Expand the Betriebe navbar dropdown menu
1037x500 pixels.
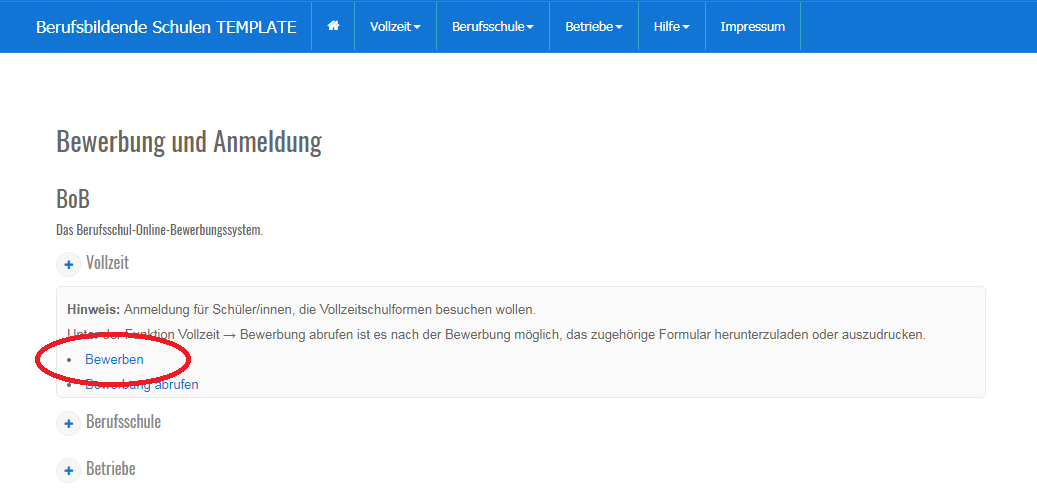click(x=594, y=27)
